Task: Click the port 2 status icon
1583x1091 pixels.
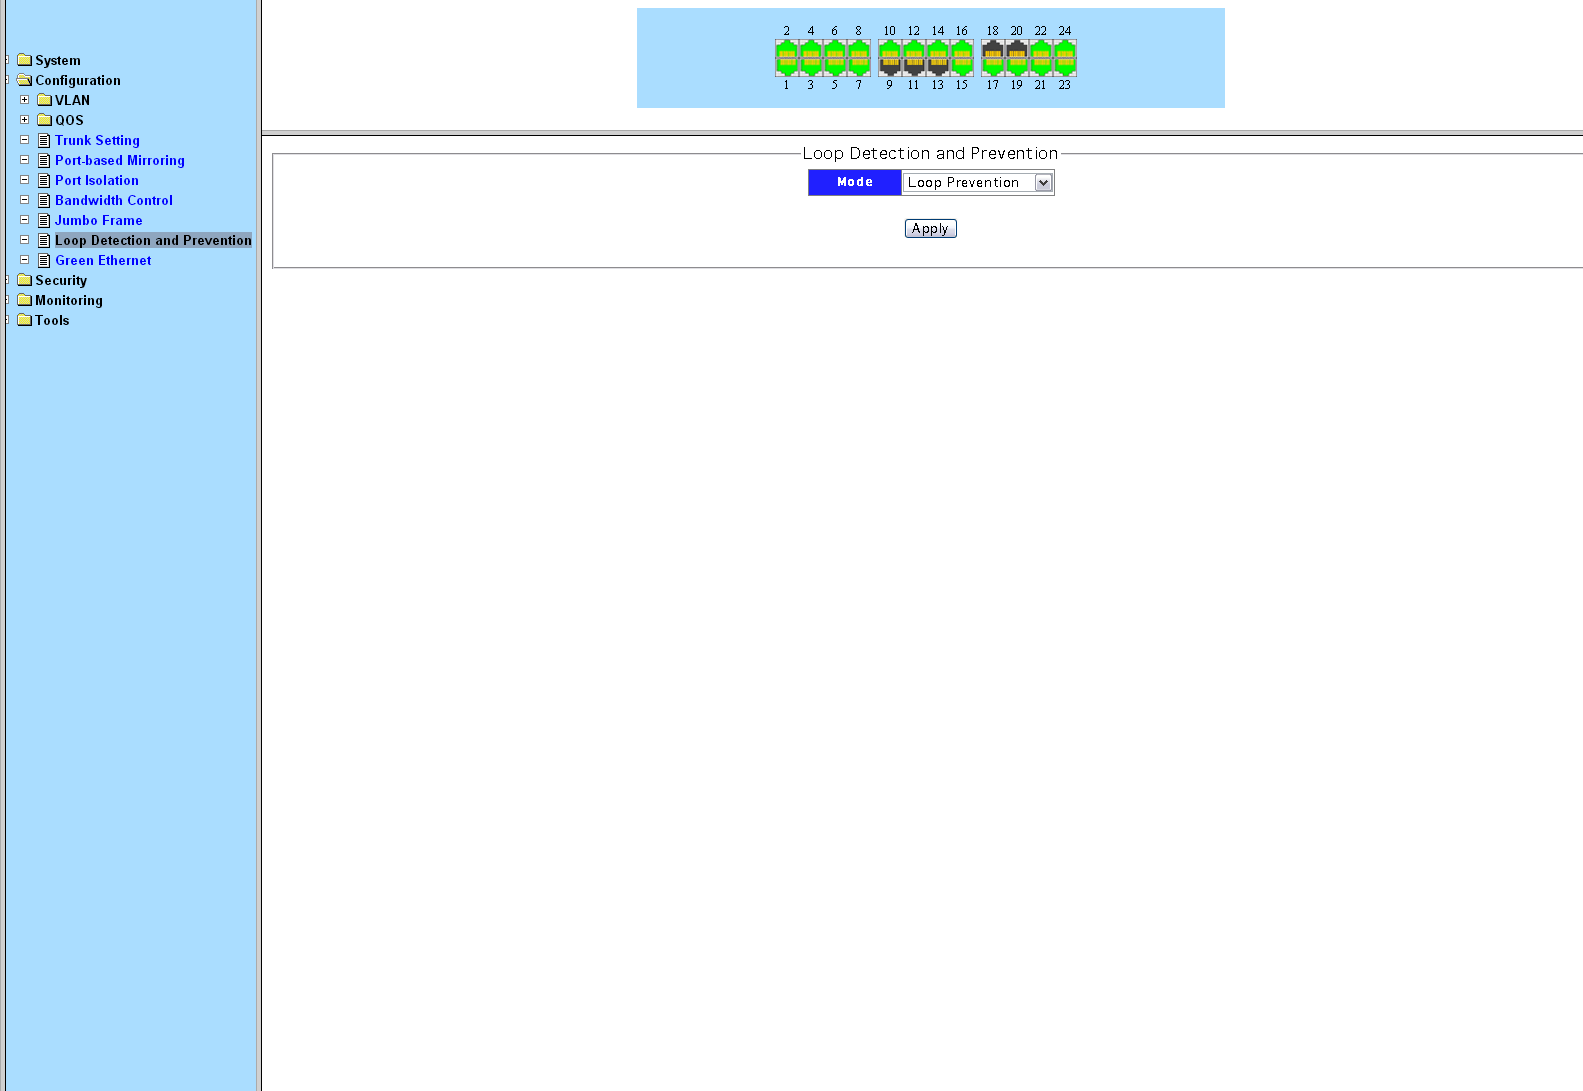Action: click(787, 51)
